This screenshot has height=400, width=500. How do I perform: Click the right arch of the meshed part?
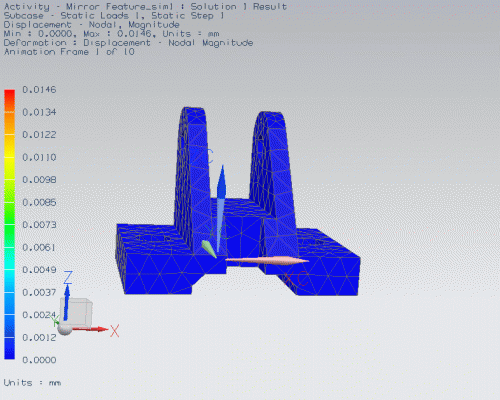coord(273,170)
